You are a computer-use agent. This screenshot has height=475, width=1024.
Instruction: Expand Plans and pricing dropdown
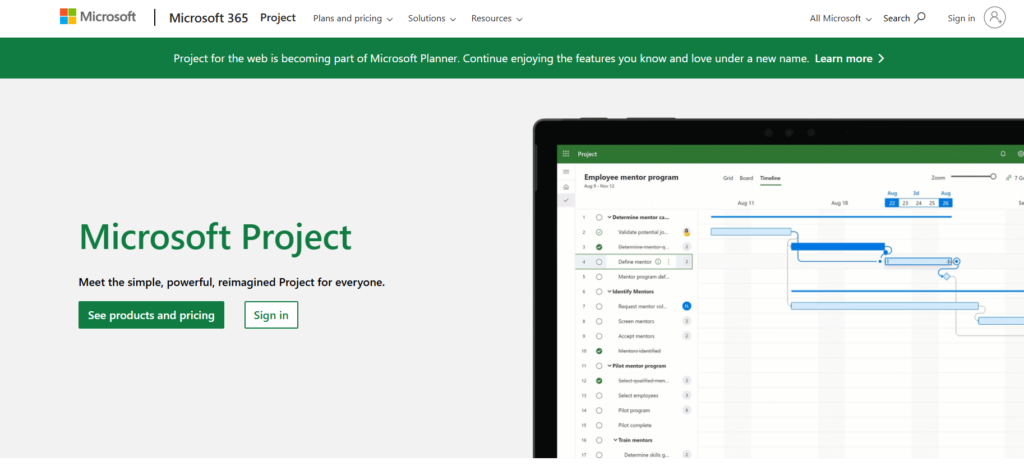pos(353,18)
